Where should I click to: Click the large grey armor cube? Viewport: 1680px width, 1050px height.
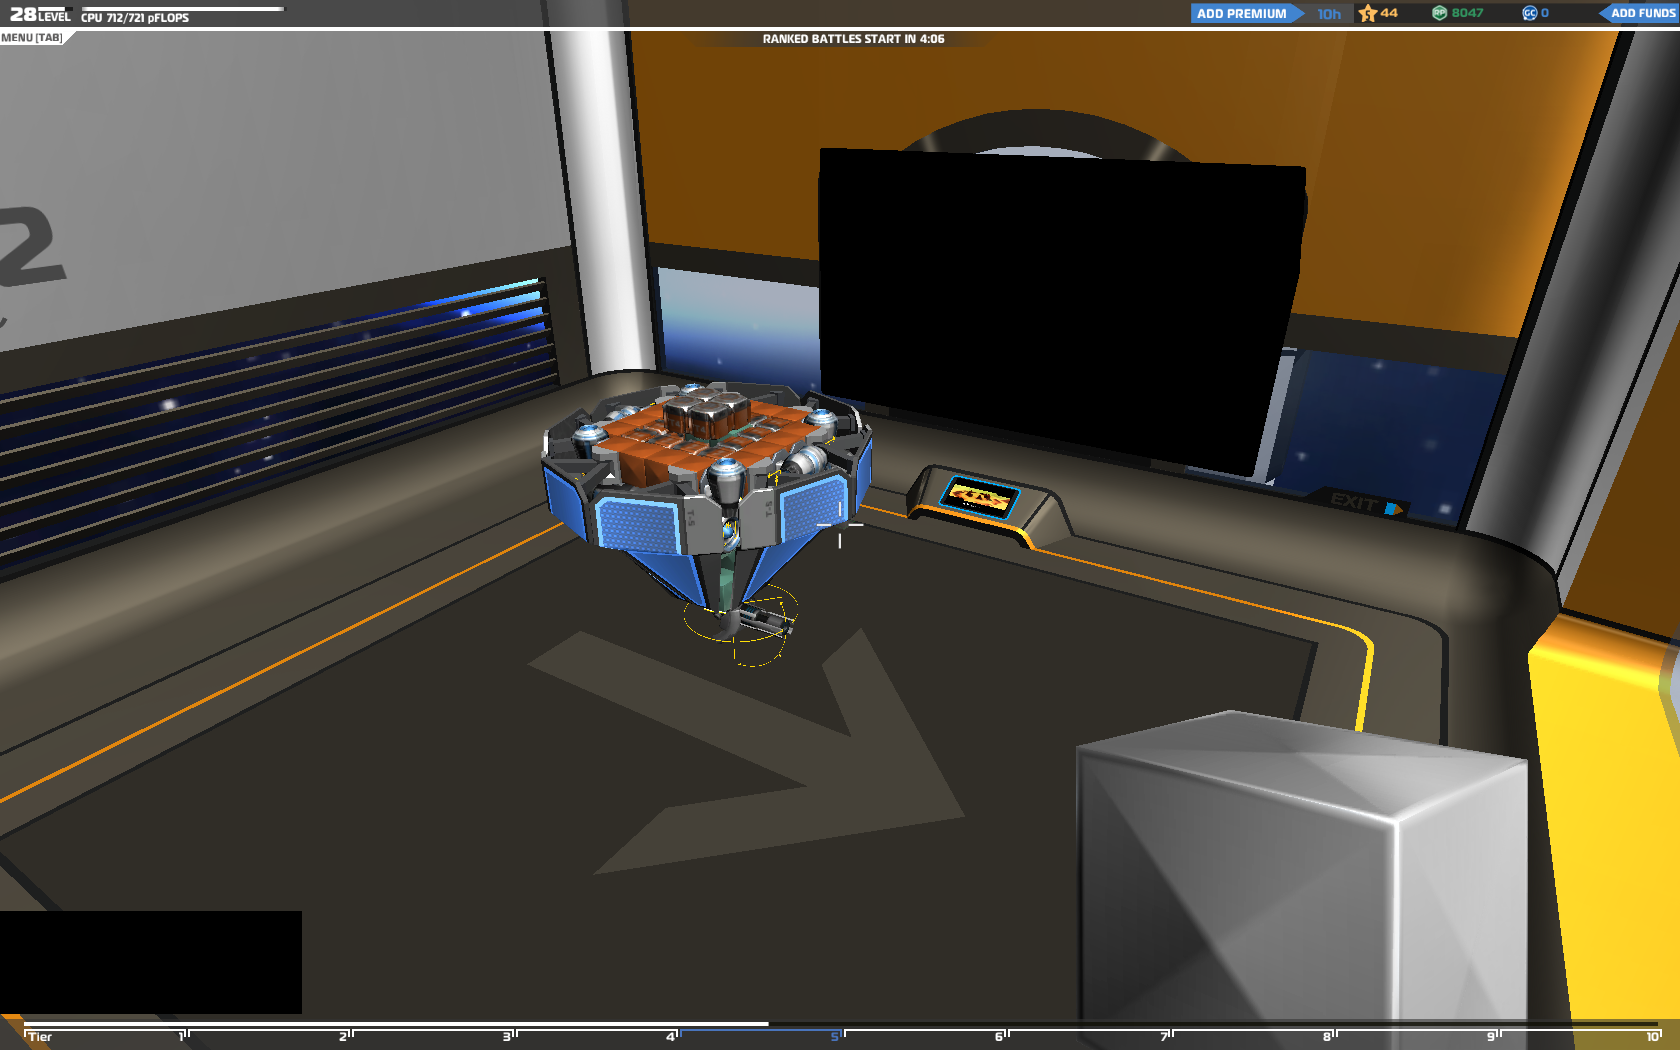tap(1300, 880)
